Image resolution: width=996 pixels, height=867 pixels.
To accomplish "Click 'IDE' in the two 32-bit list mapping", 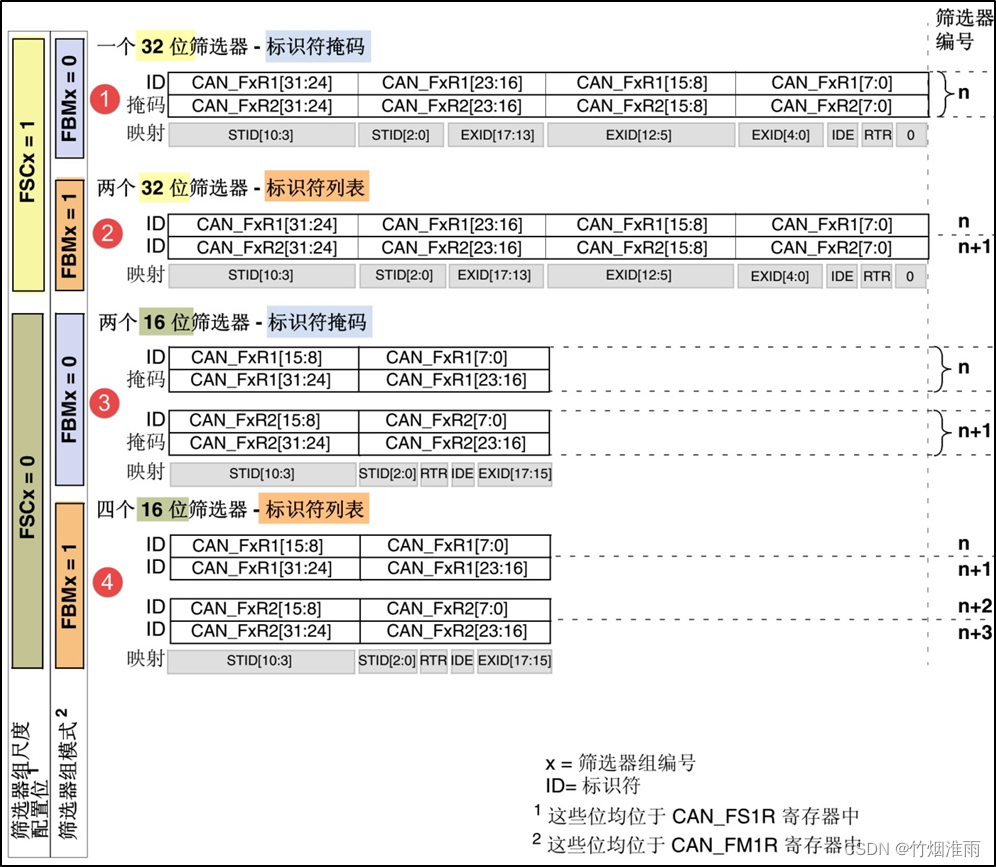I will 842,276.
